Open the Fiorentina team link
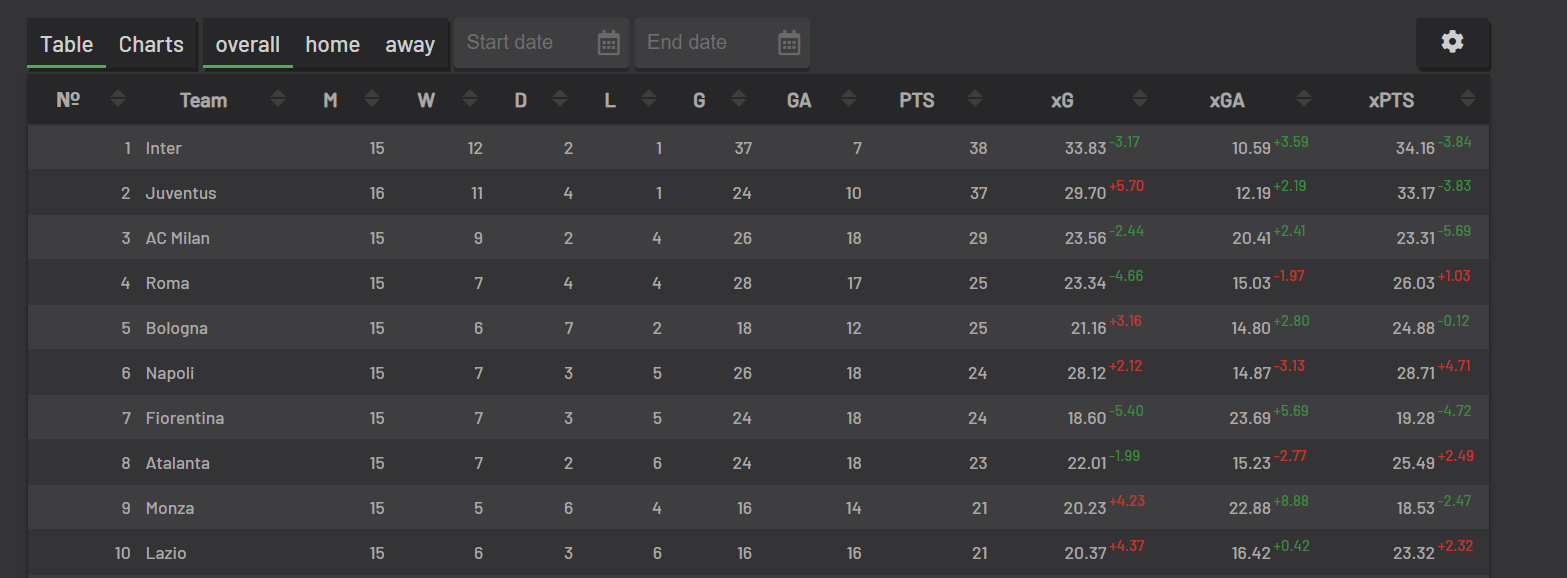 point(185,418)
